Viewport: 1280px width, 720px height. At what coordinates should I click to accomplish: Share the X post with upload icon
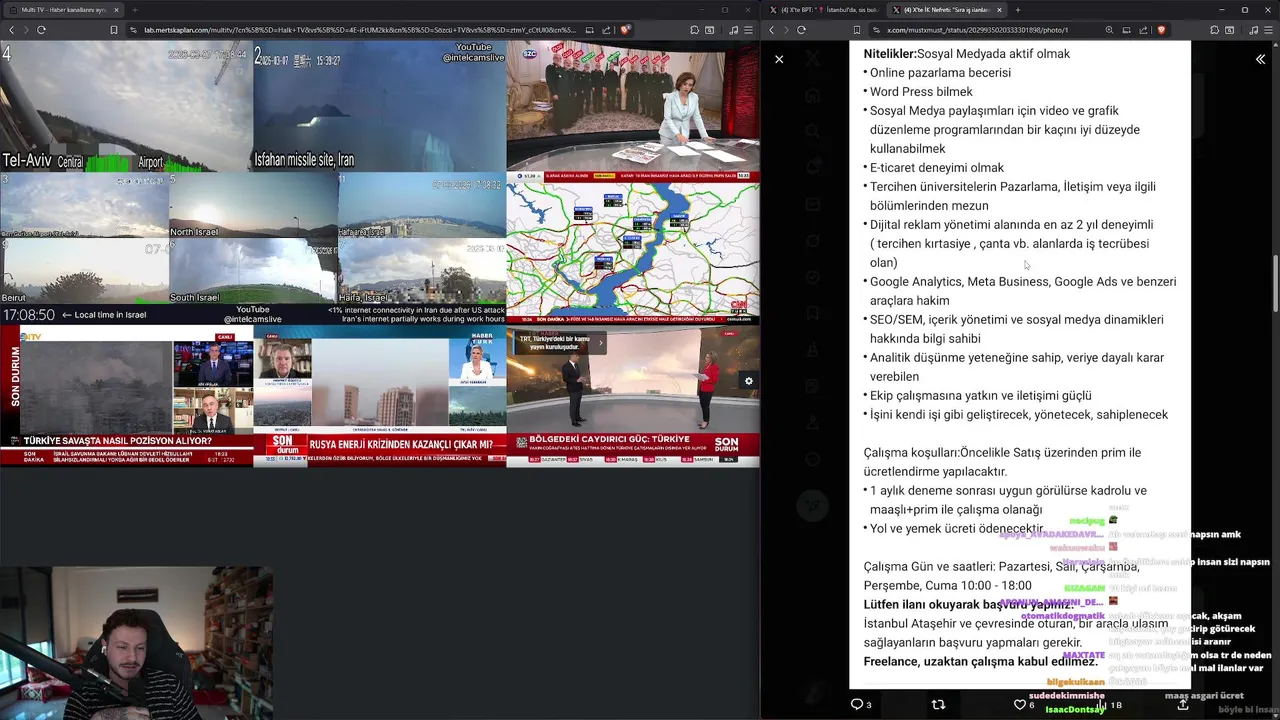pos(1183,704)
